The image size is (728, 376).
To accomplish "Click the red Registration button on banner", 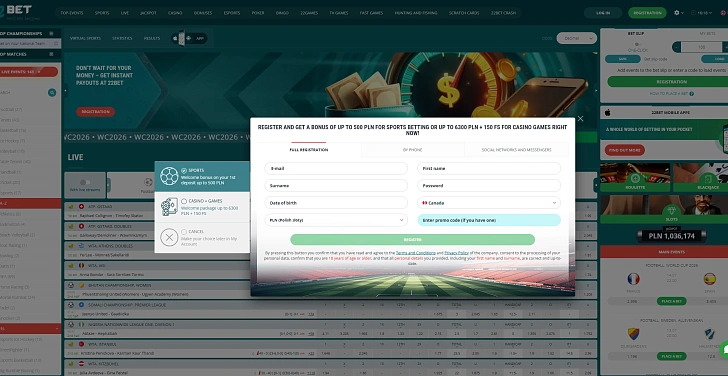I will 96,112.
